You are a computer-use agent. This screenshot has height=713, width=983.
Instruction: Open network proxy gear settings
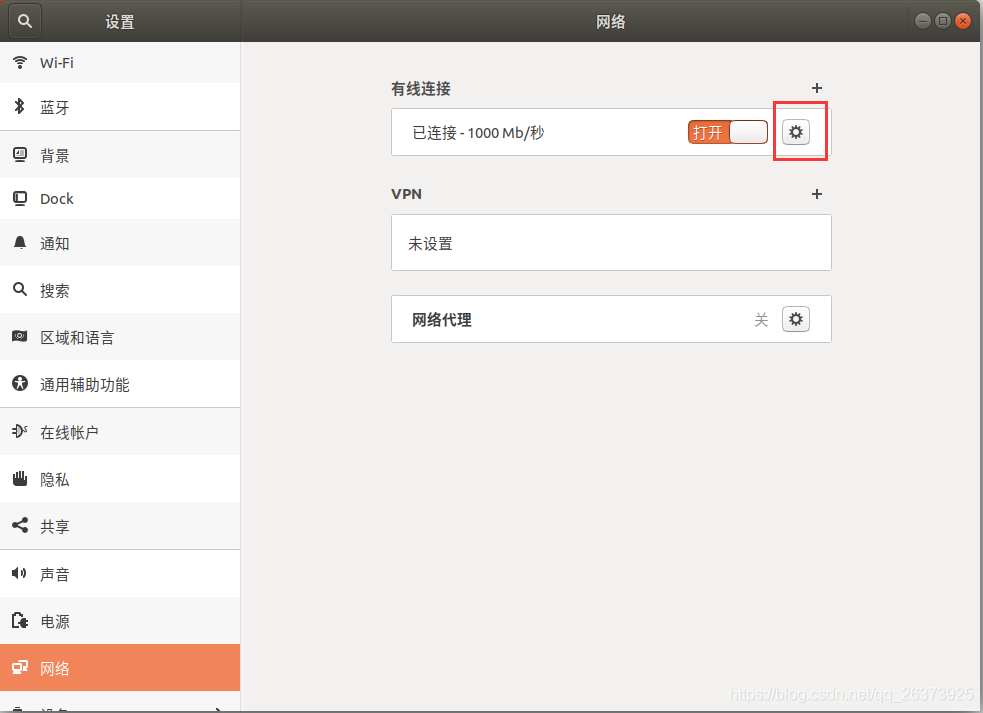796,319
